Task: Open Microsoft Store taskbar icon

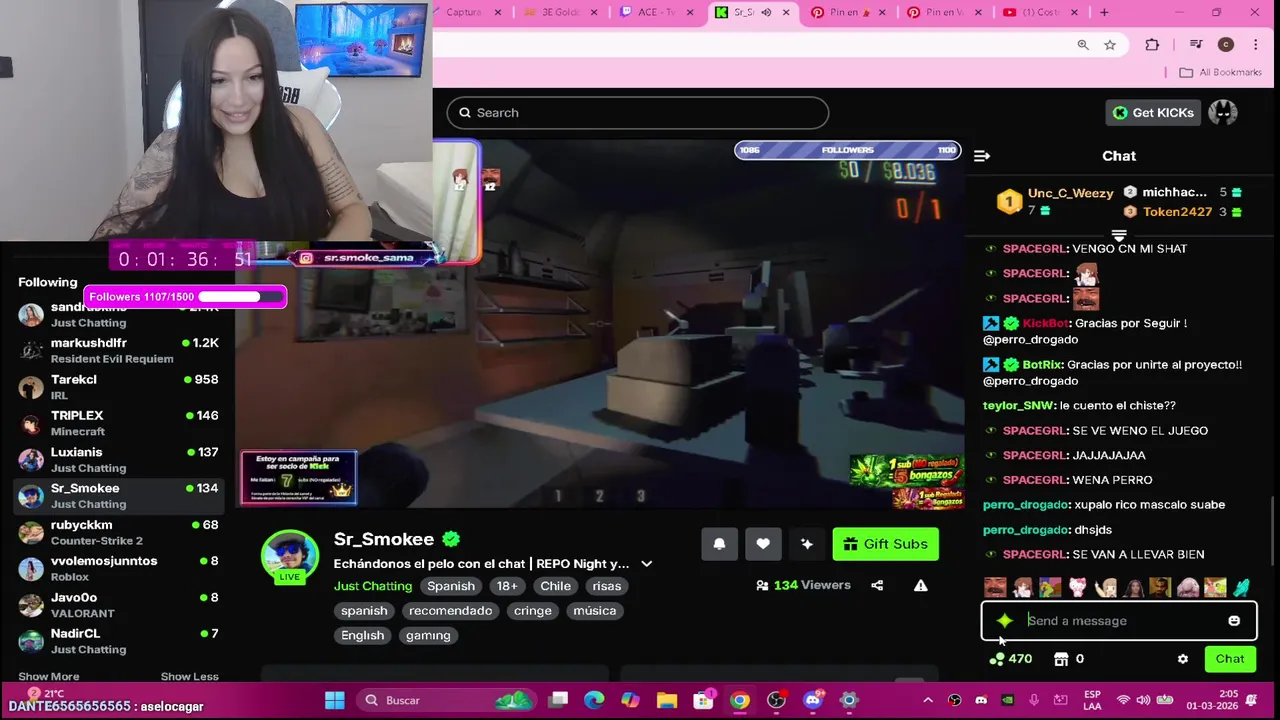Action: [x=704, y=700]
